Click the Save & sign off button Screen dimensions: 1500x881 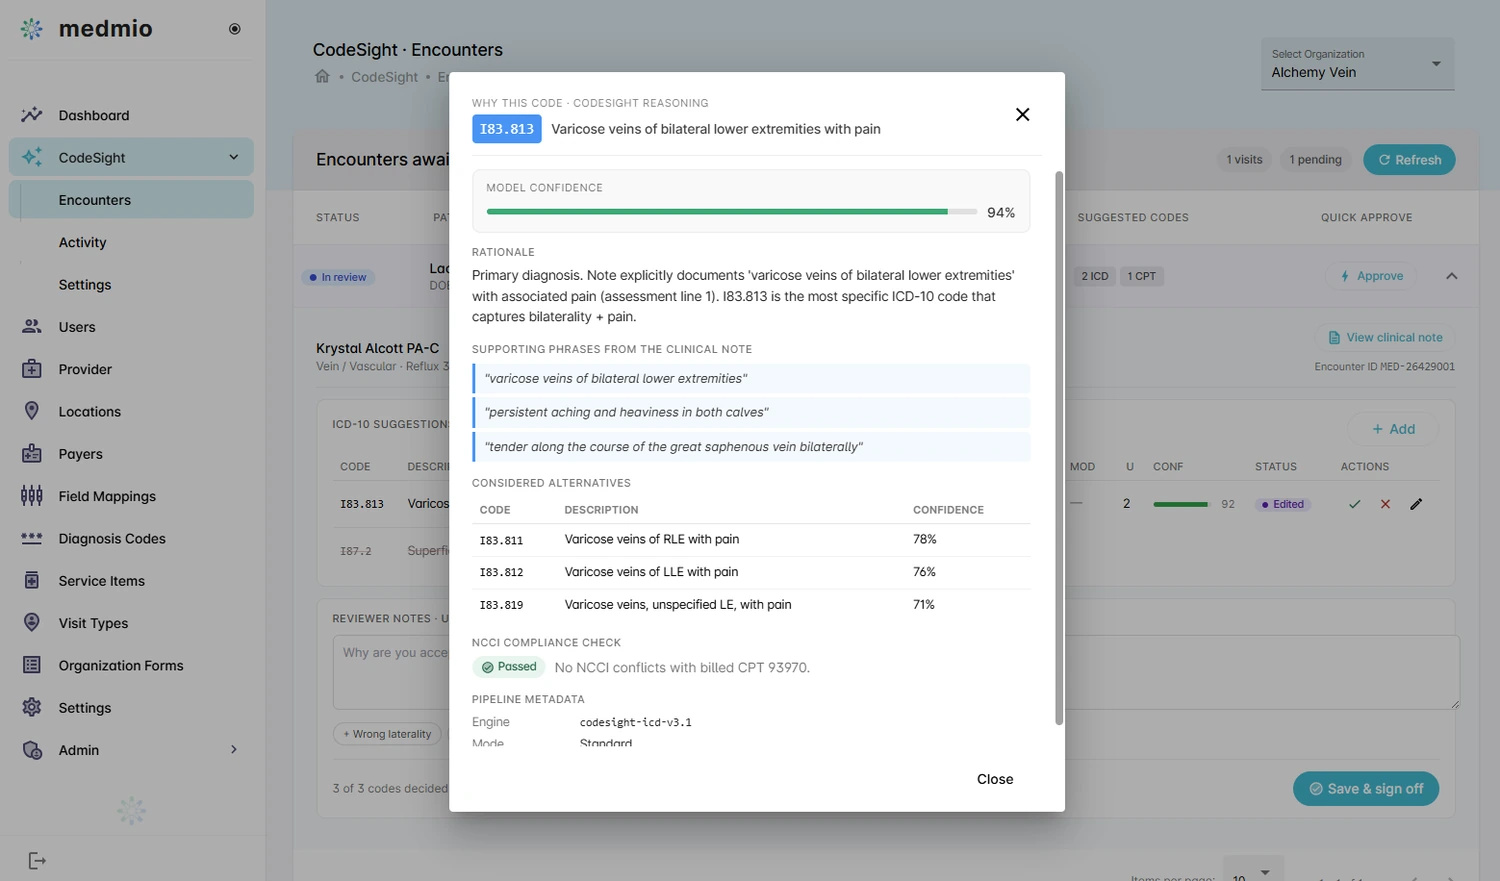pyautogui.click(x=1366, y=789)
